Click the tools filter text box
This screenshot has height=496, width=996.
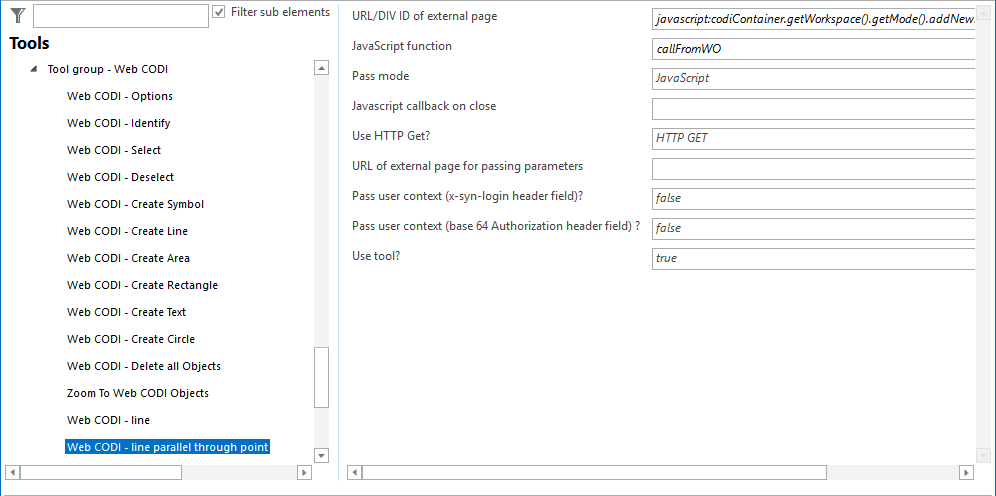(x=121, y=16)
